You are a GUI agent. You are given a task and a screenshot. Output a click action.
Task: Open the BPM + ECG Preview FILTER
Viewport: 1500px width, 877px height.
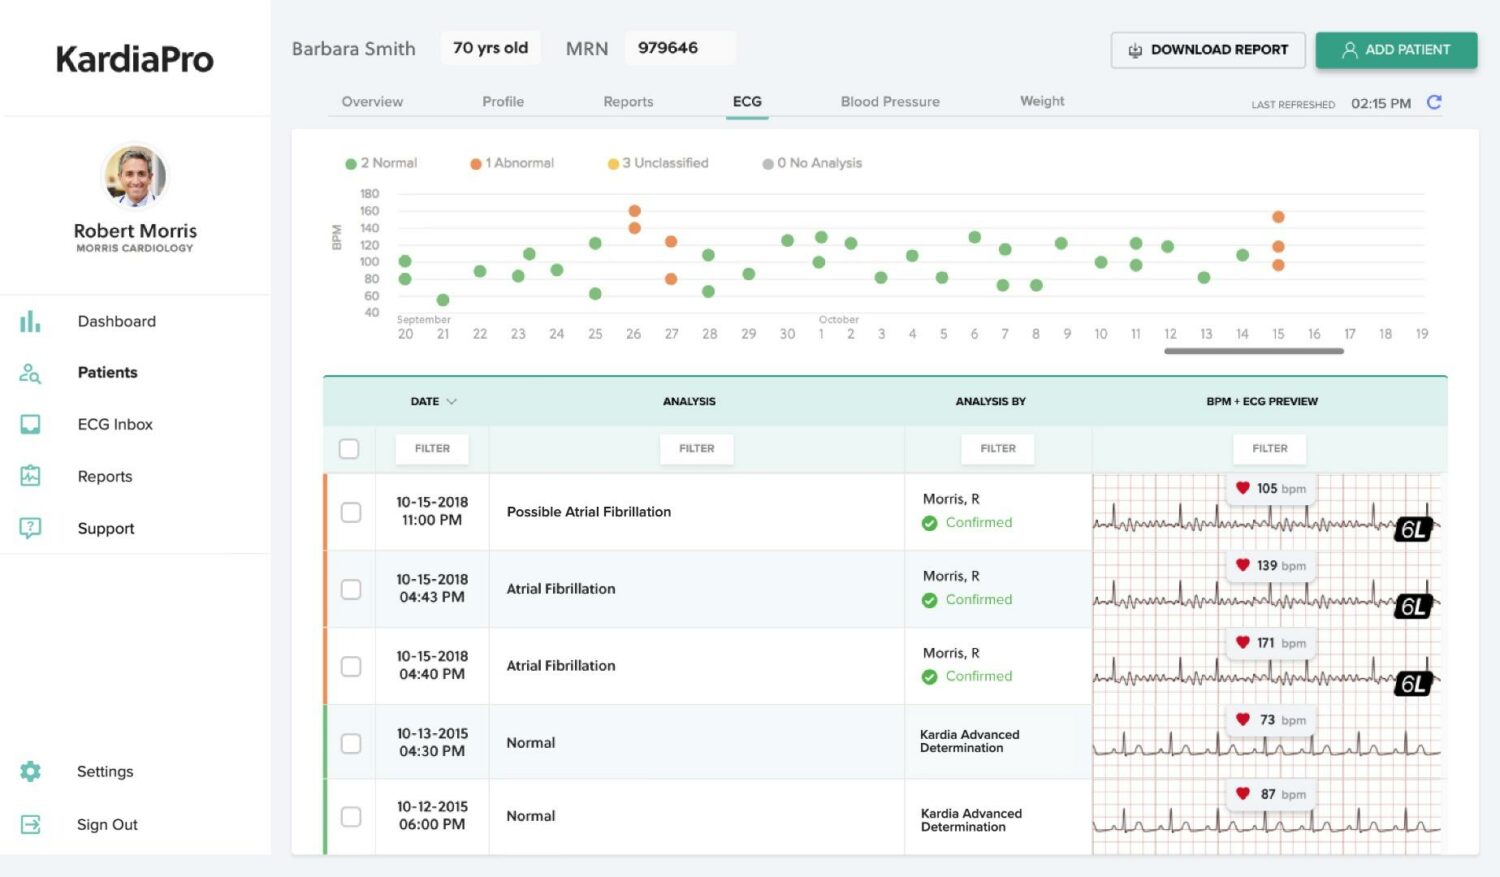1270,449
